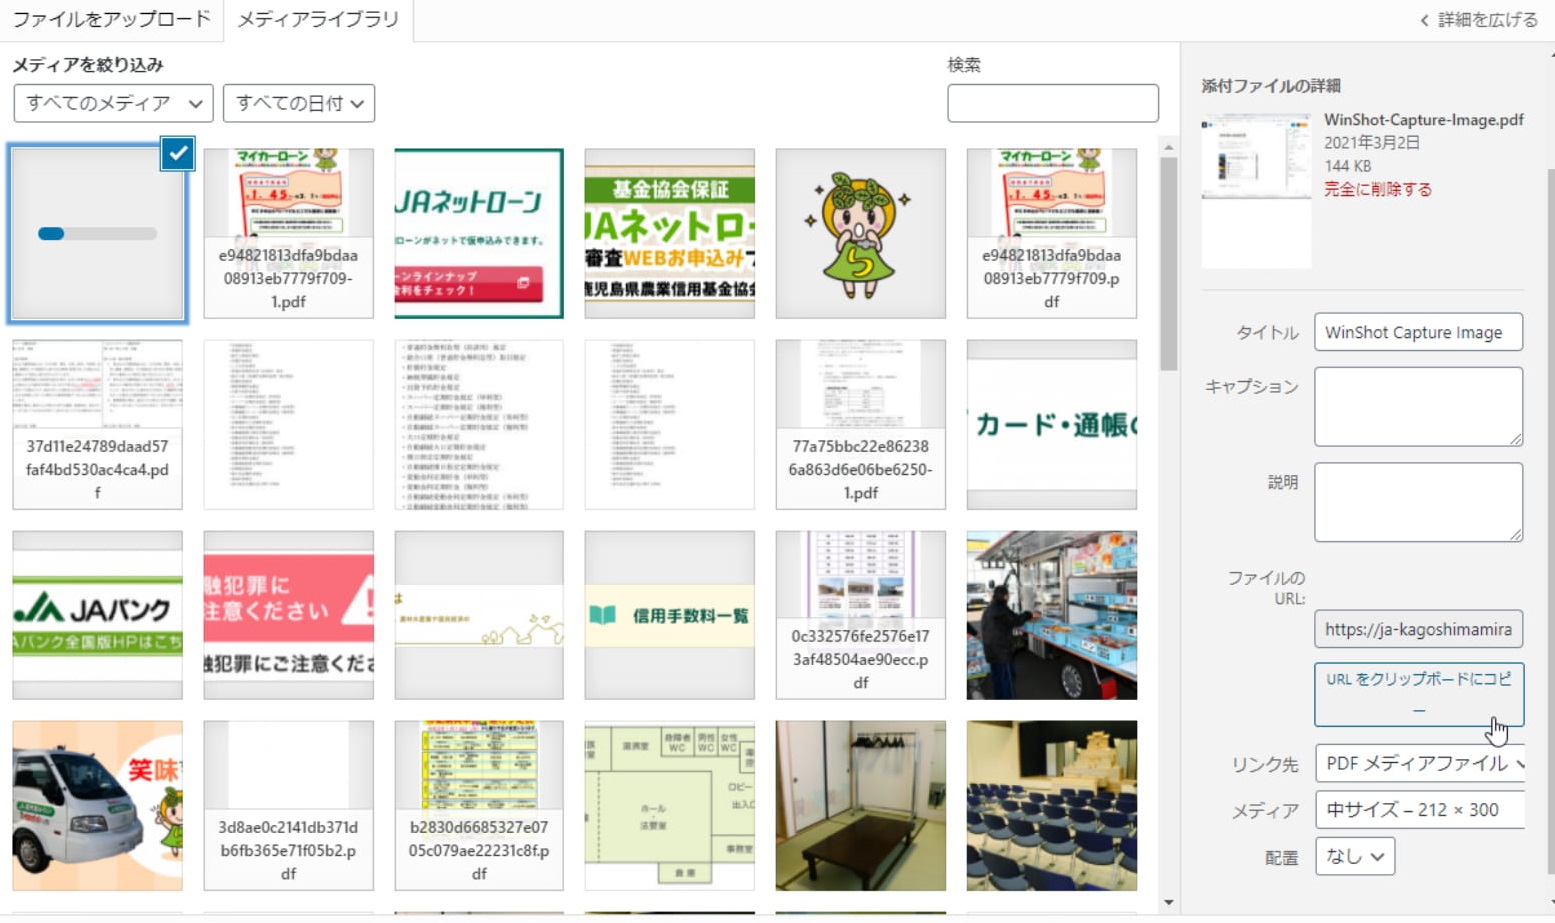
Task: Select 77a75bbc22e862386a863d6e06be6250-1.pdf file
Action: pos(860,424)
